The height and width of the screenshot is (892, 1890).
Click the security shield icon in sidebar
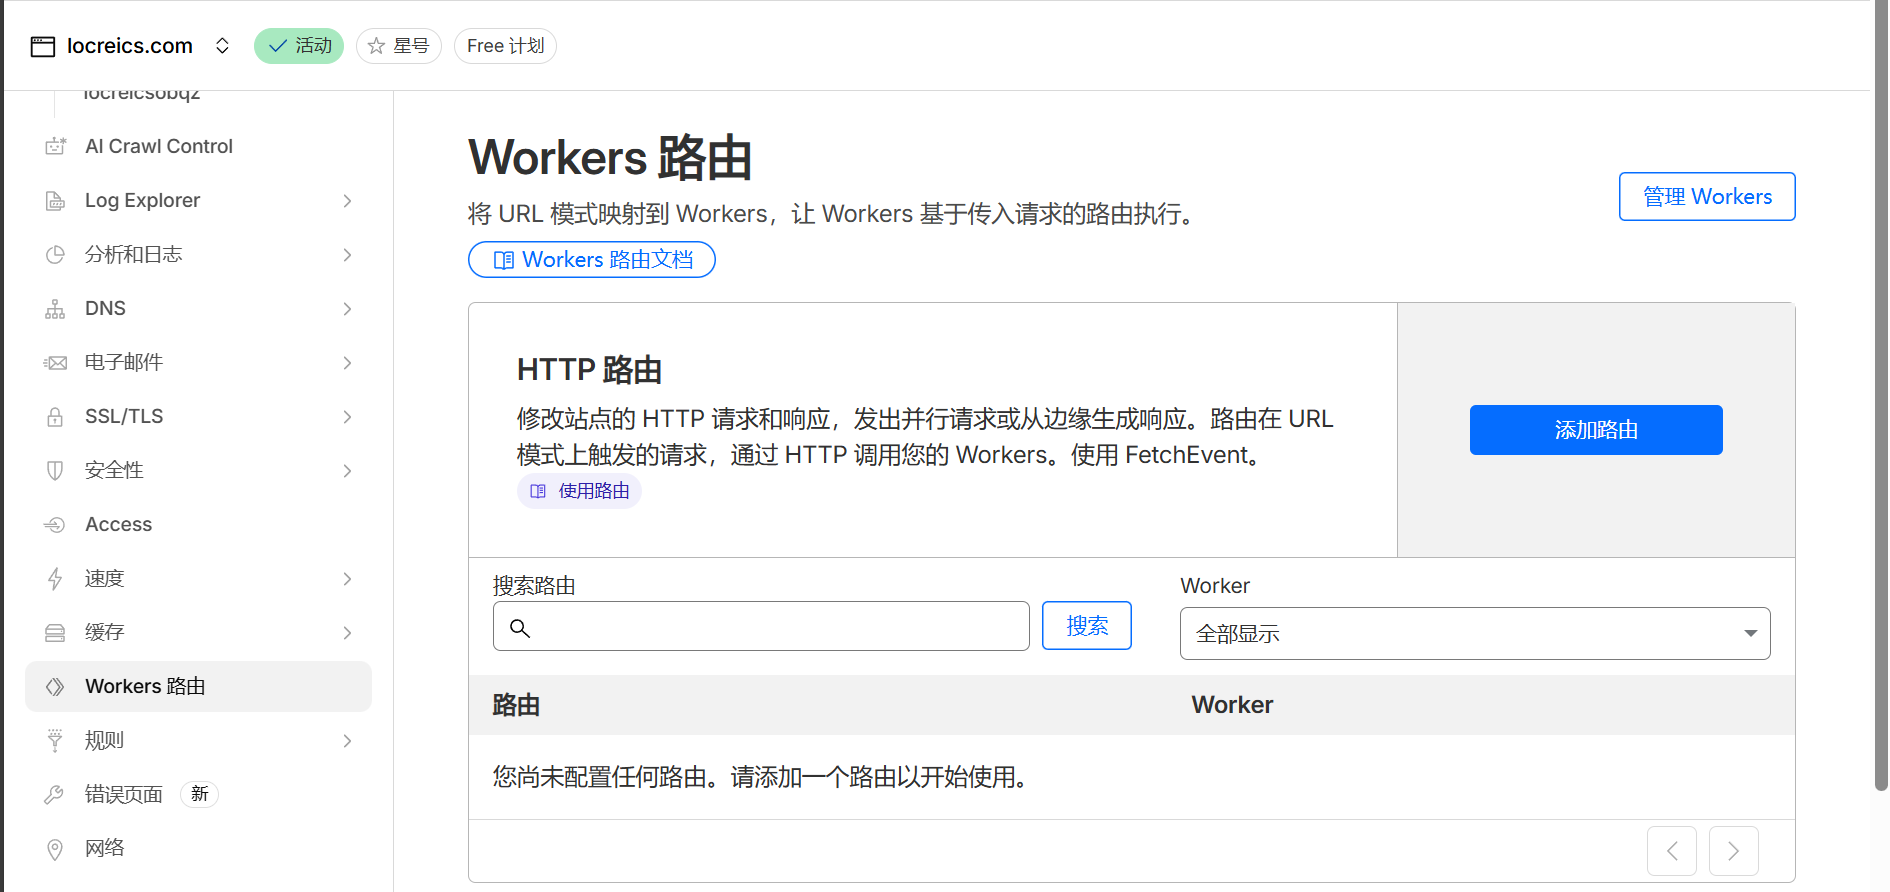(55, 471)
